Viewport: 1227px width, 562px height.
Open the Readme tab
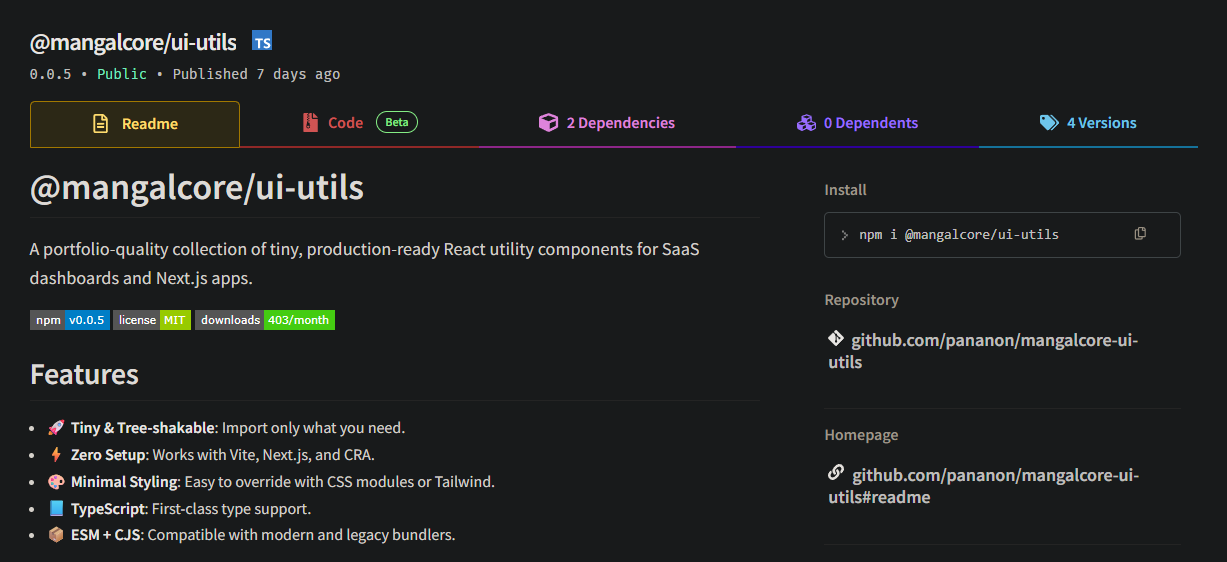coord(135,124)
